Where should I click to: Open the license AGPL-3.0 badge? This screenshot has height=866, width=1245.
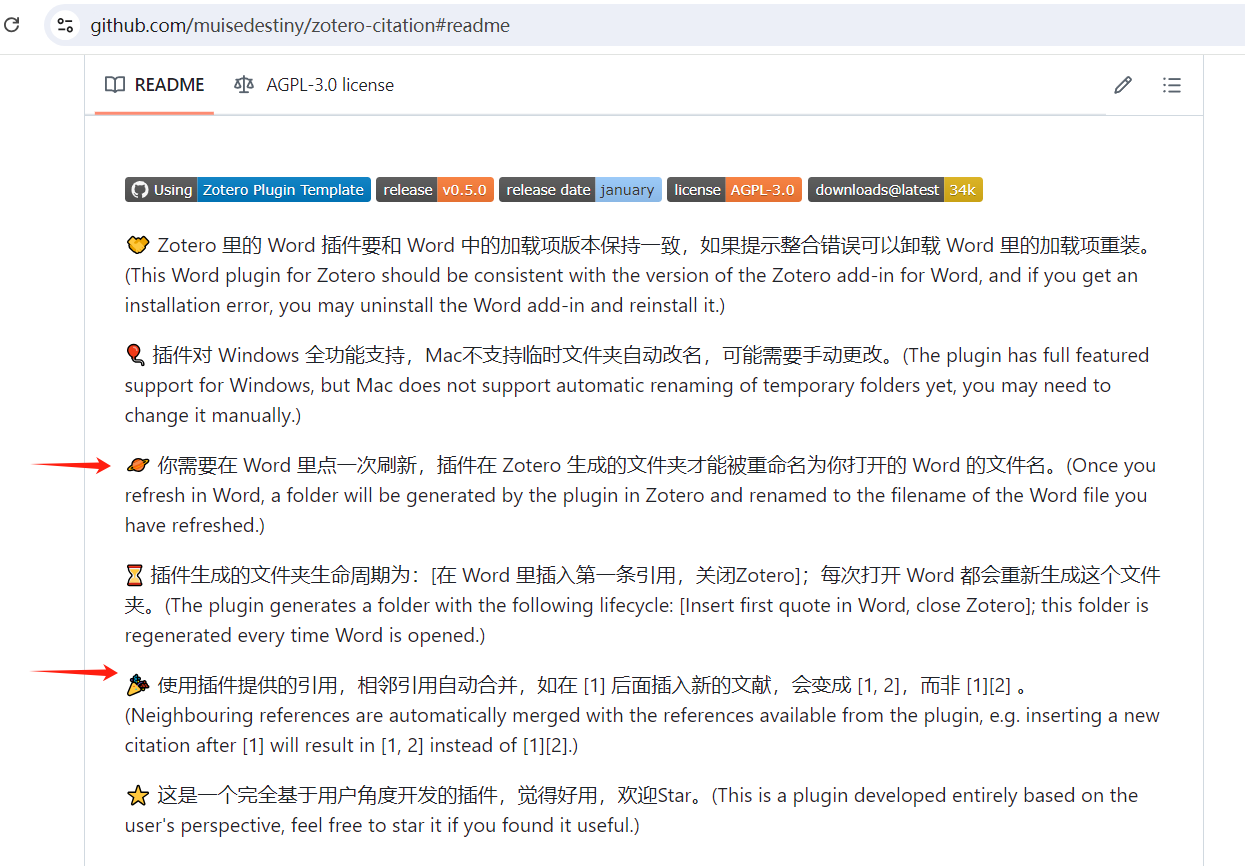pyautogui.click(x=734, y=190)
